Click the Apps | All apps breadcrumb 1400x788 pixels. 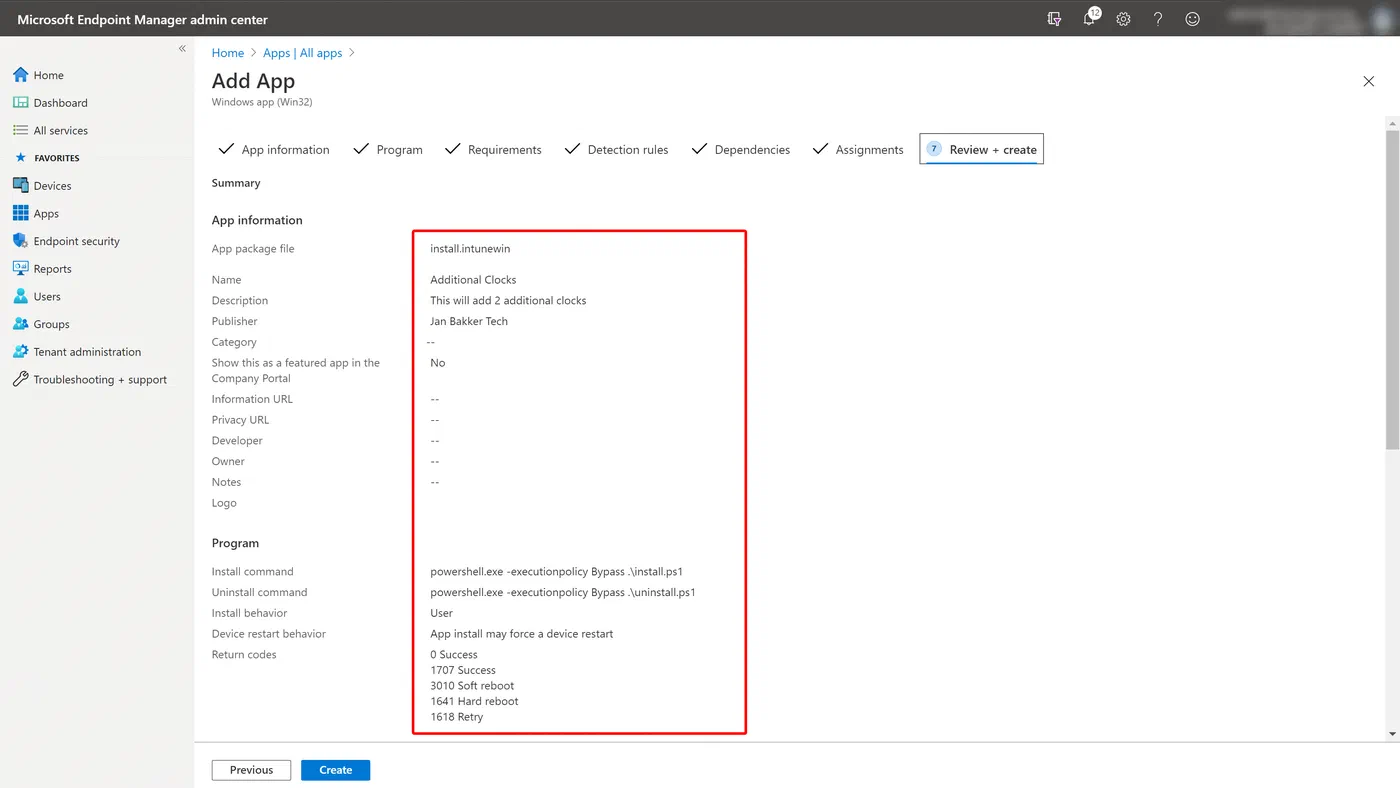(303, 53)
